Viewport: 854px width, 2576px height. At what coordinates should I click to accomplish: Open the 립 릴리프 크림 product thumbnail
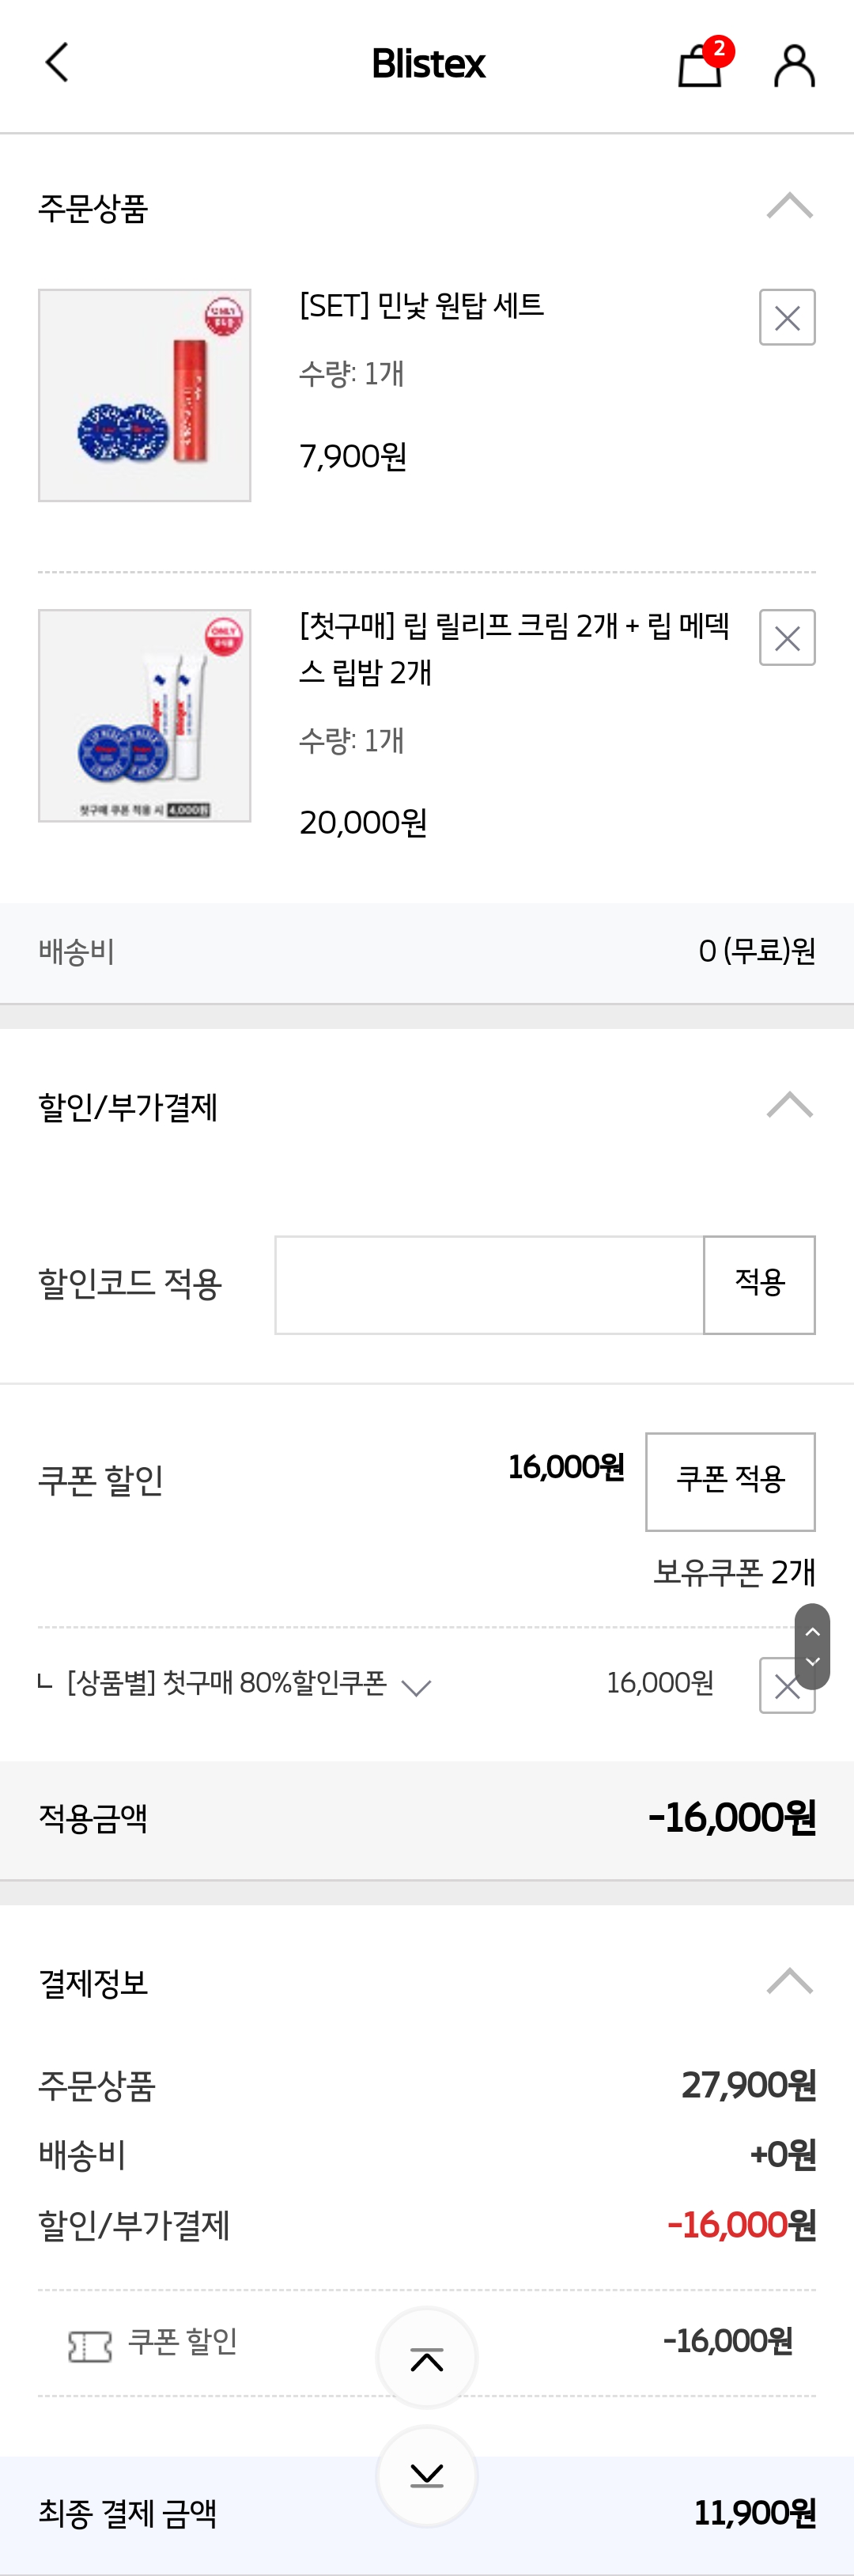[x=145, y=716]
